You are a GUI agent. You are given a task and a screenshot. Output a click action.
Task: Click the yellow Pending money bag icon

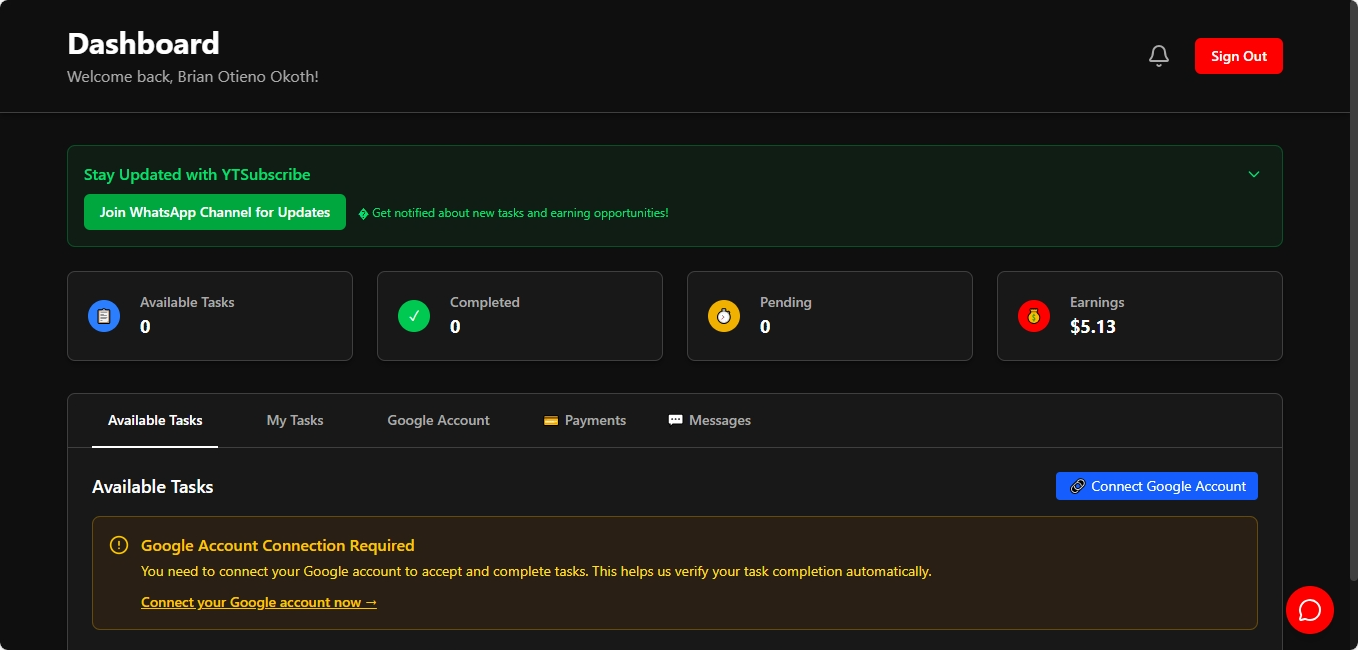724,315
